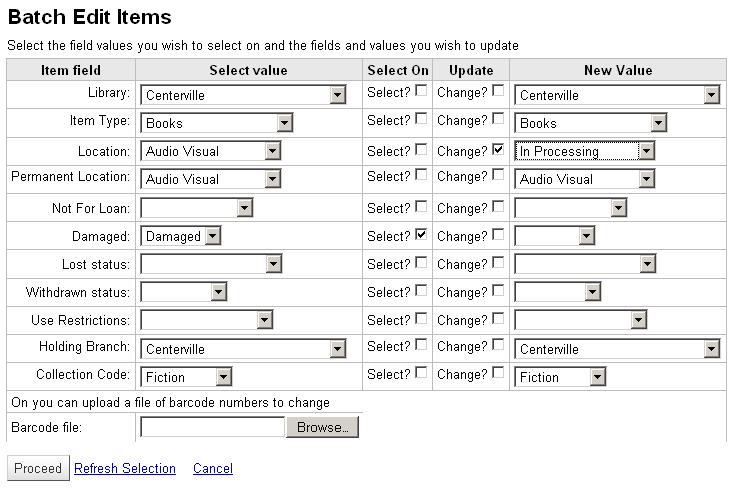Image resolution: width=743 pixels, height=493 pixels.
Task: Click the Refresh Selection link
Action: [x=125, y=469]
